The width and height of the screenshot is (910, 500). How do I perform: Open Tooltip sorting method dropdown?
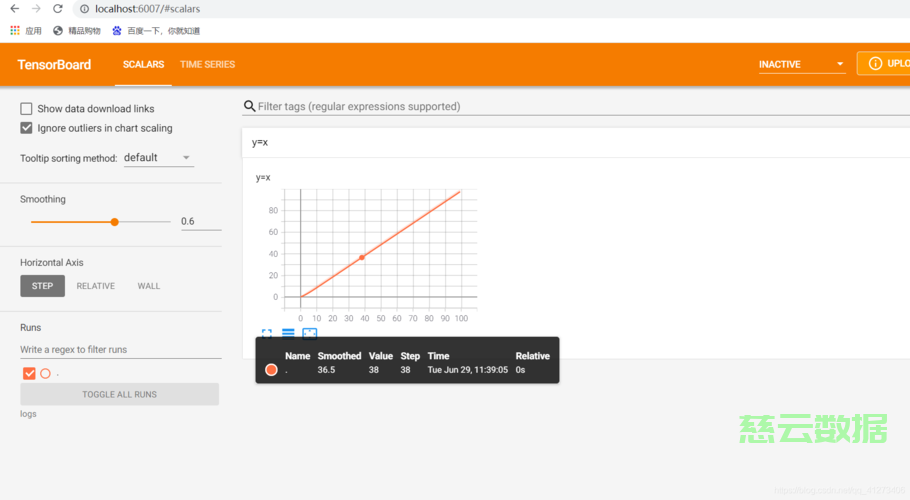(158, 158)
